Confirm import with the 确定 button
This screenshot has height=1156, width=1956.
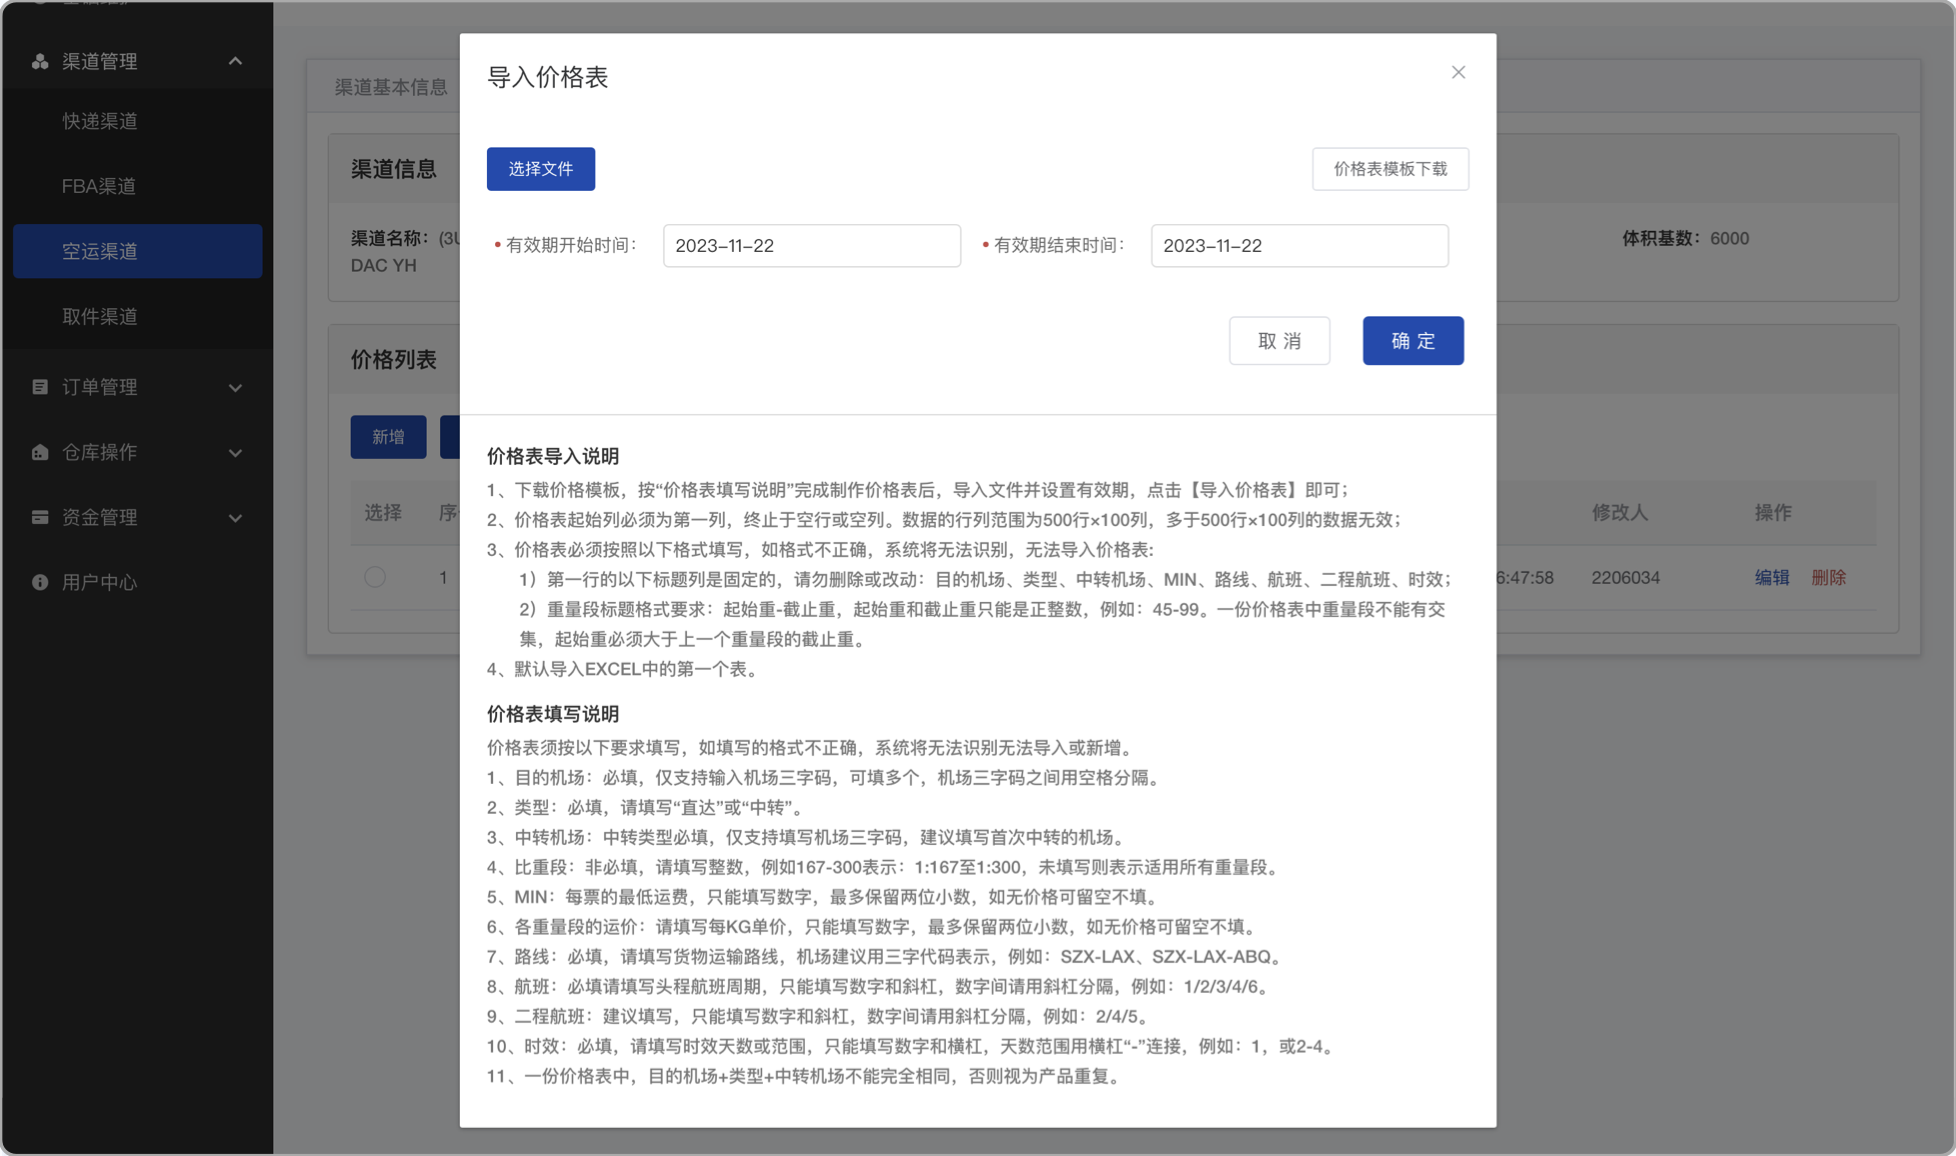[x=1413, y=340]
